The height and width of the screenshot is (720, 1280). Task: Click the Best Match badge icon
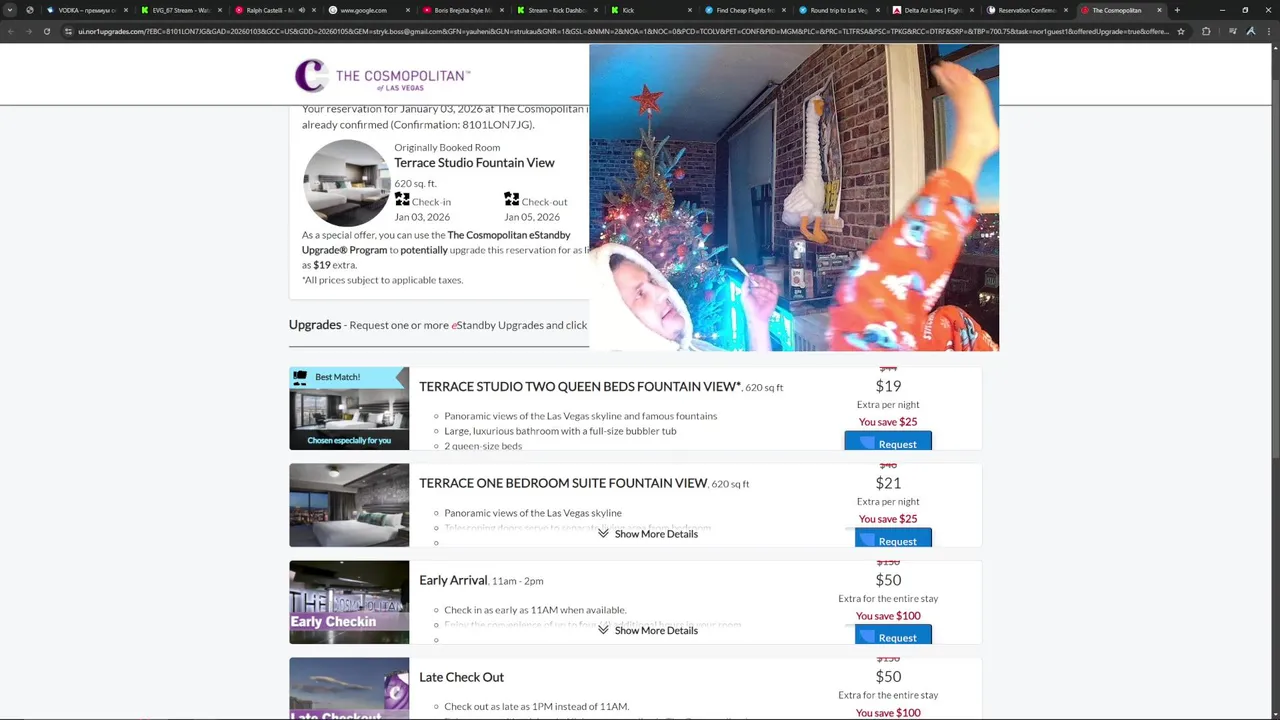pyautogui.click(x=300, y=377)
